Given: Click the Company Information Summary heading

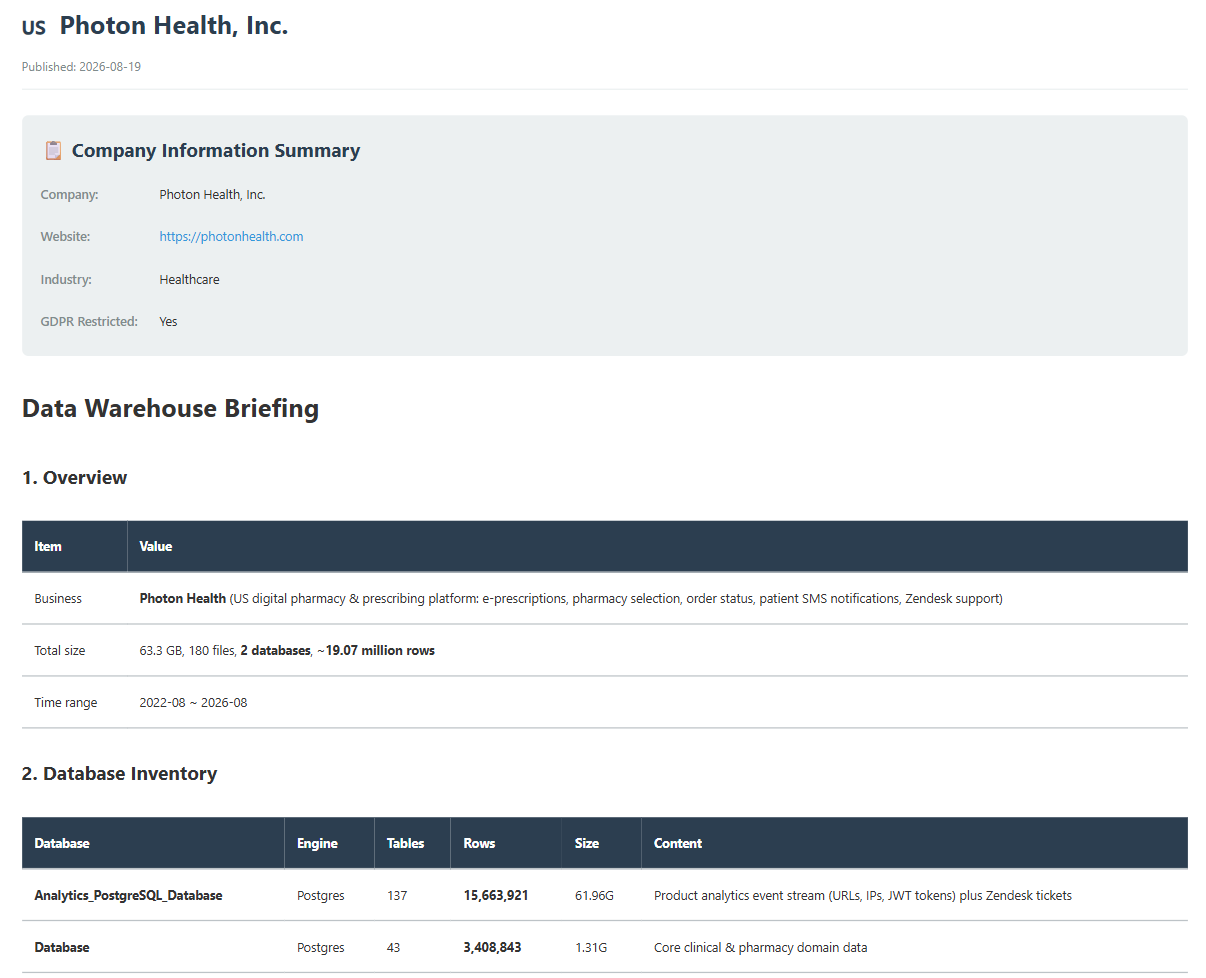Looking at the screenshot, I should [x=216, y=151].
